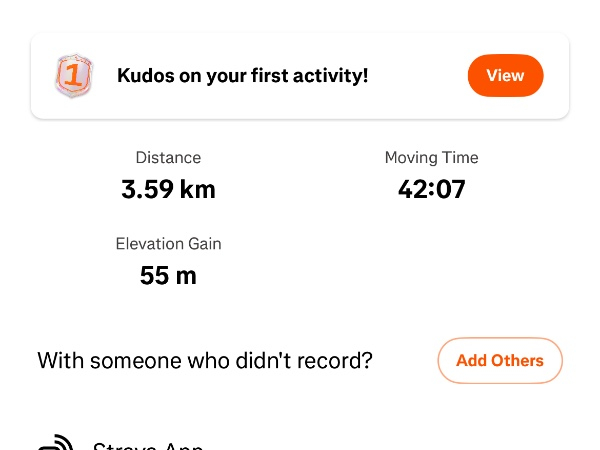Screen dimensions: 600x450
Task: Click the word "Others" in the outlined button
Action: 519,361
